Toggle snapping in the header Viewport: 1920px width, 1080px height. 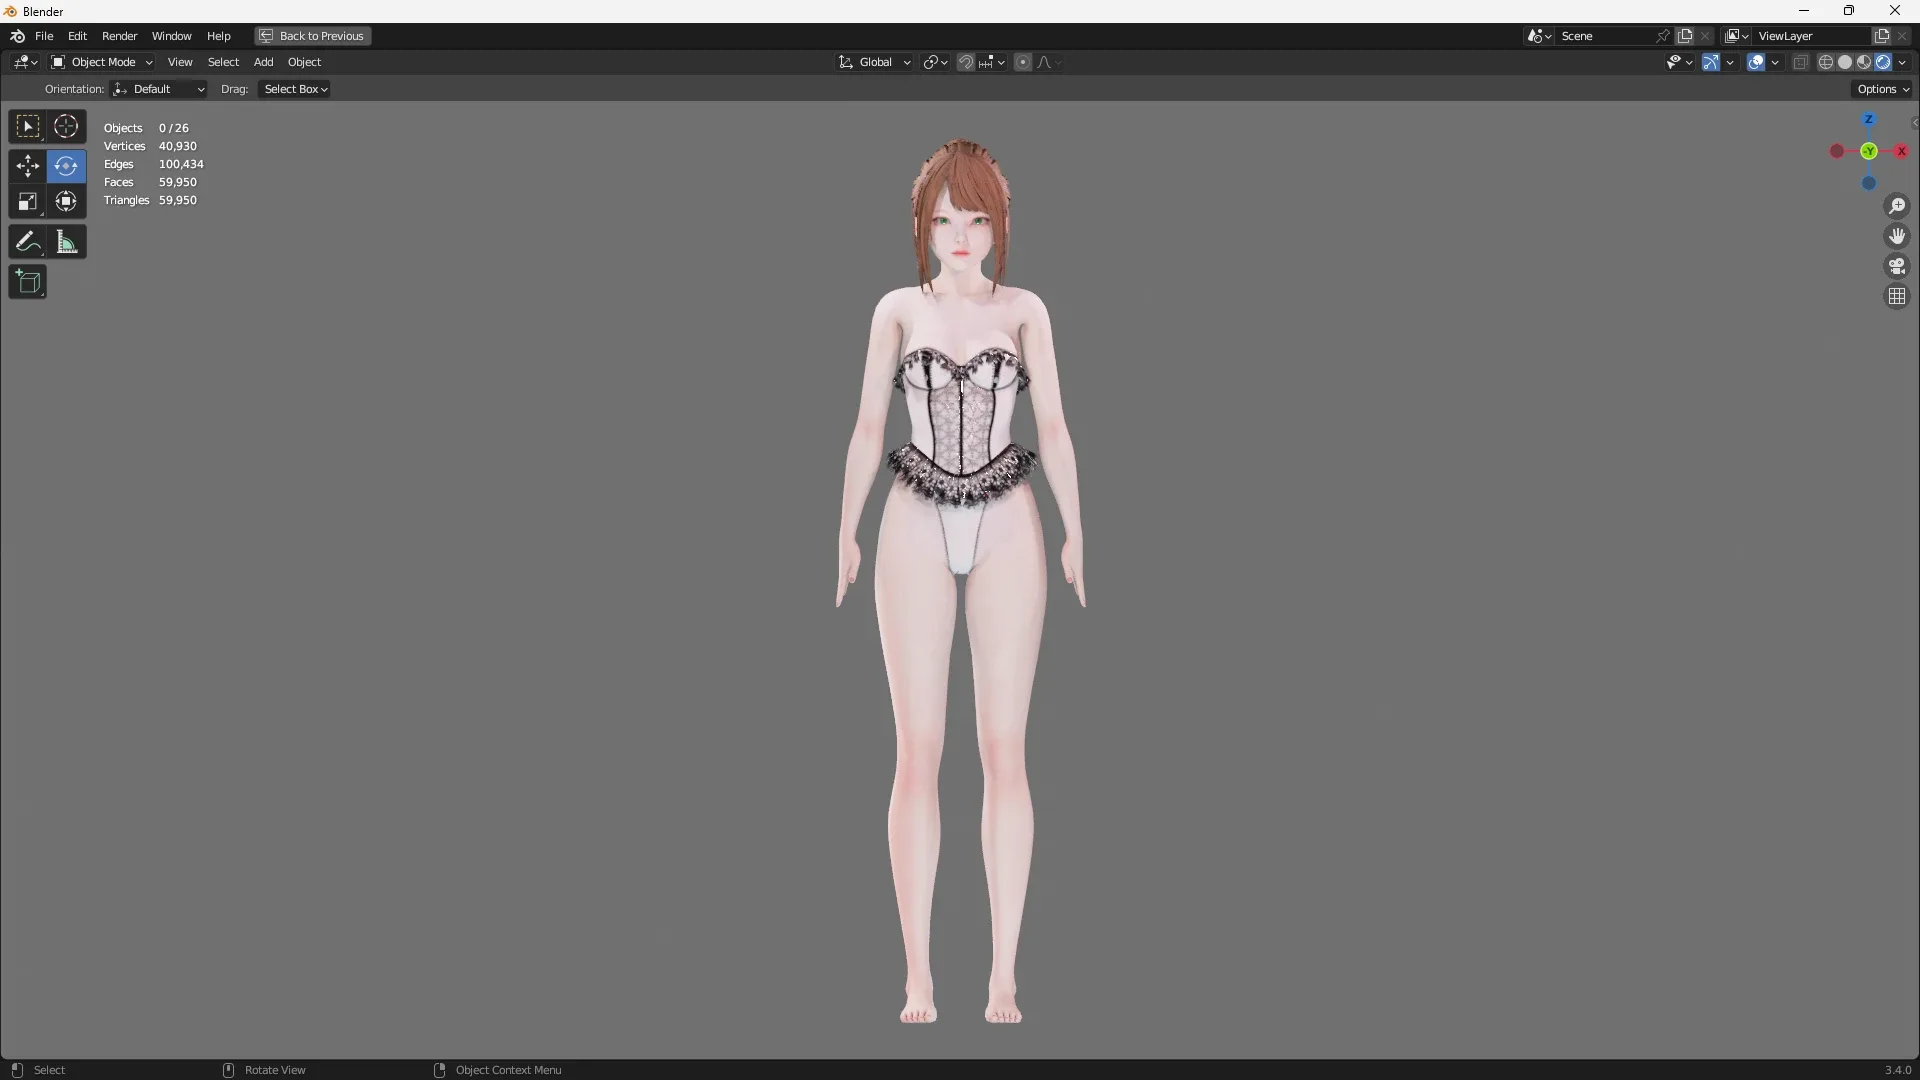click(966, 61)
